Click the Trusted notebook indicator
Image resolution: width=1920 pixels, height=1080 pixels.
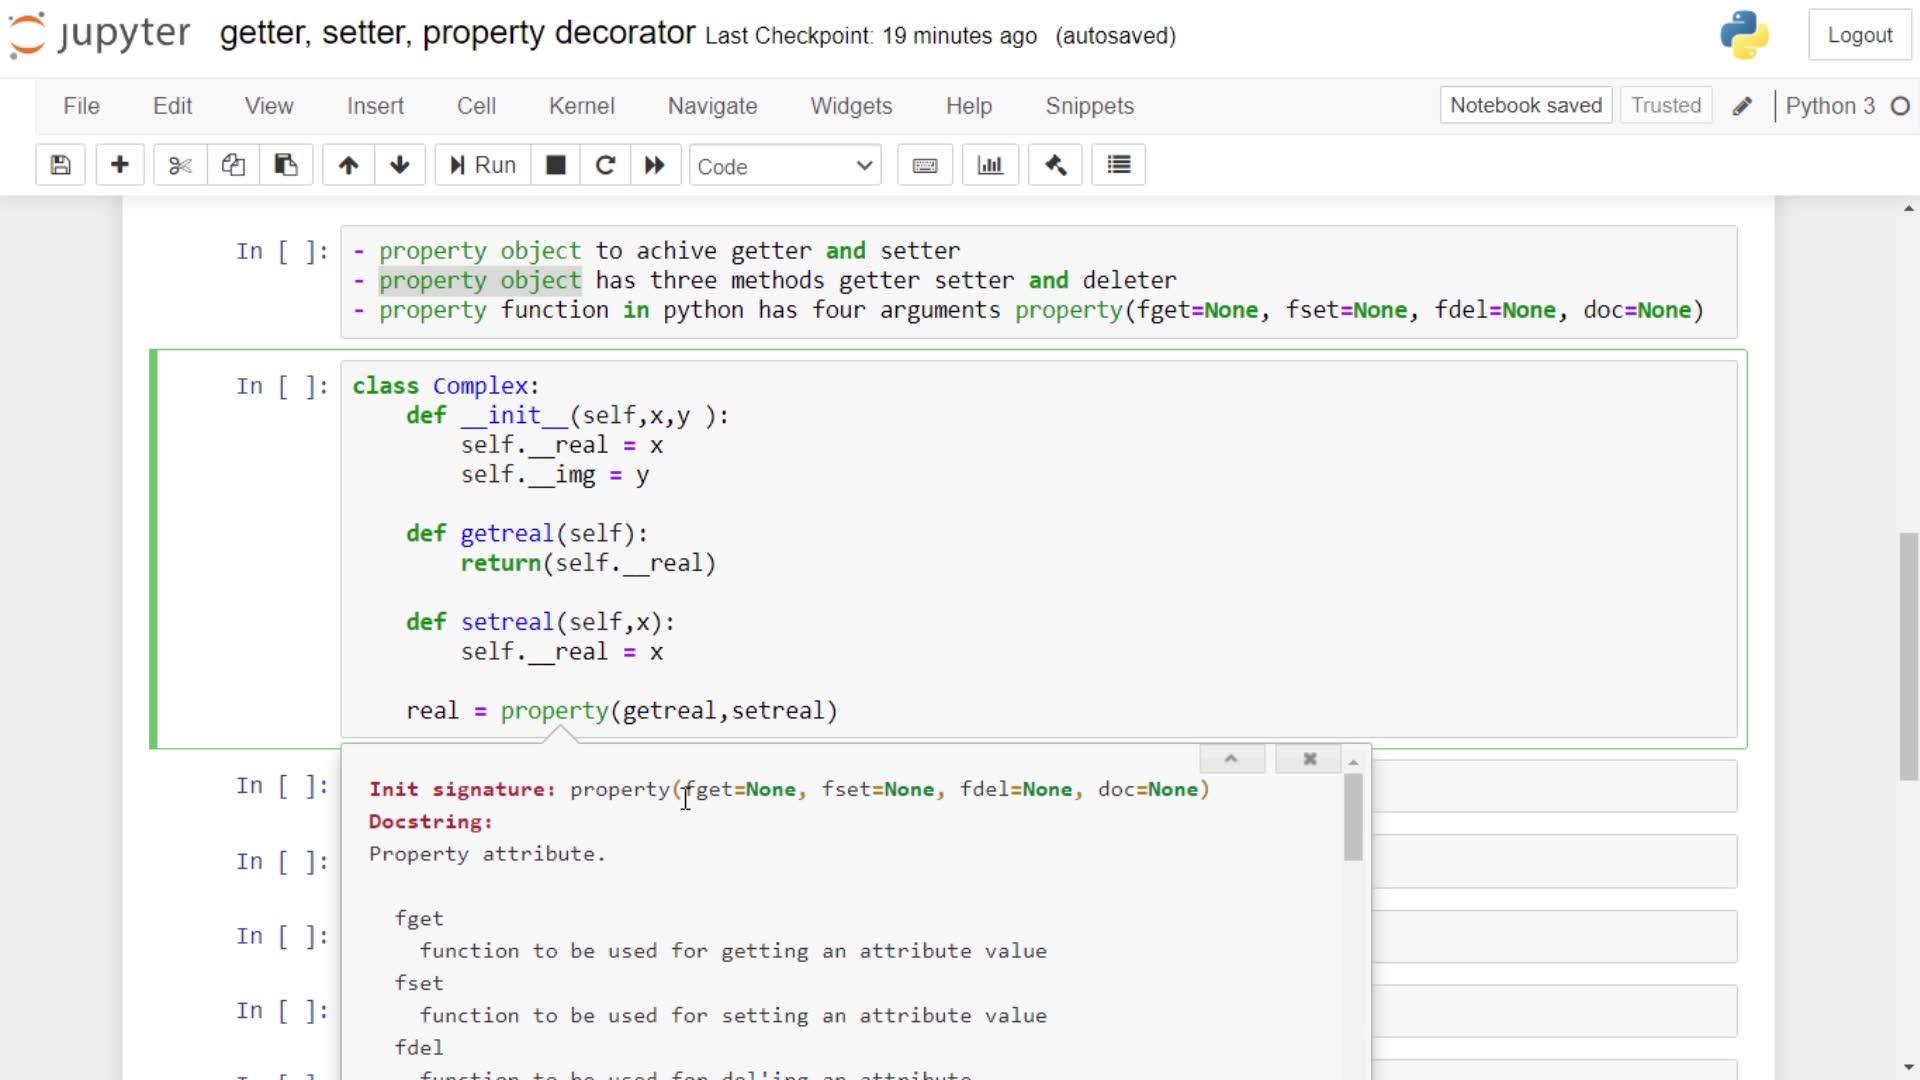[1666, 105]
